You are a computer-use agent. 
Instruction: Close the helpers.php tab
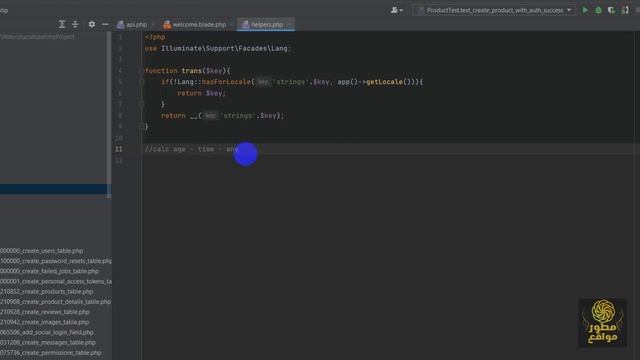[x=288, y=24]
